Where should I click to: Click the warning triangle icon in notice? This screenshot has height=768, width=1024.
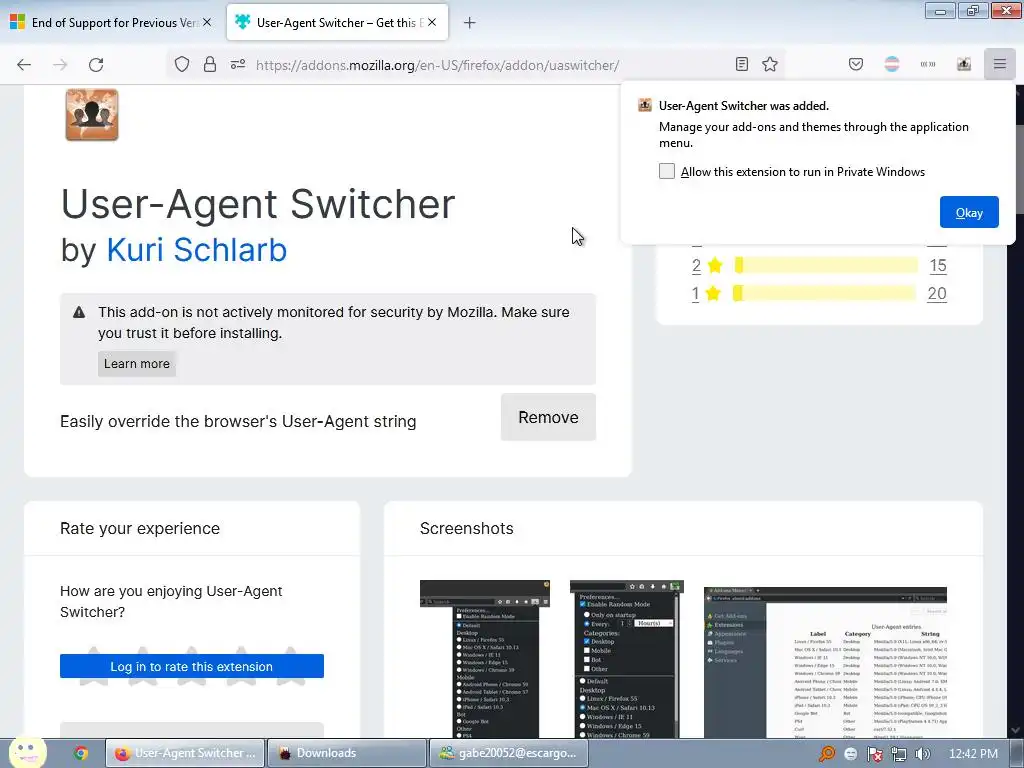[79, 312]
